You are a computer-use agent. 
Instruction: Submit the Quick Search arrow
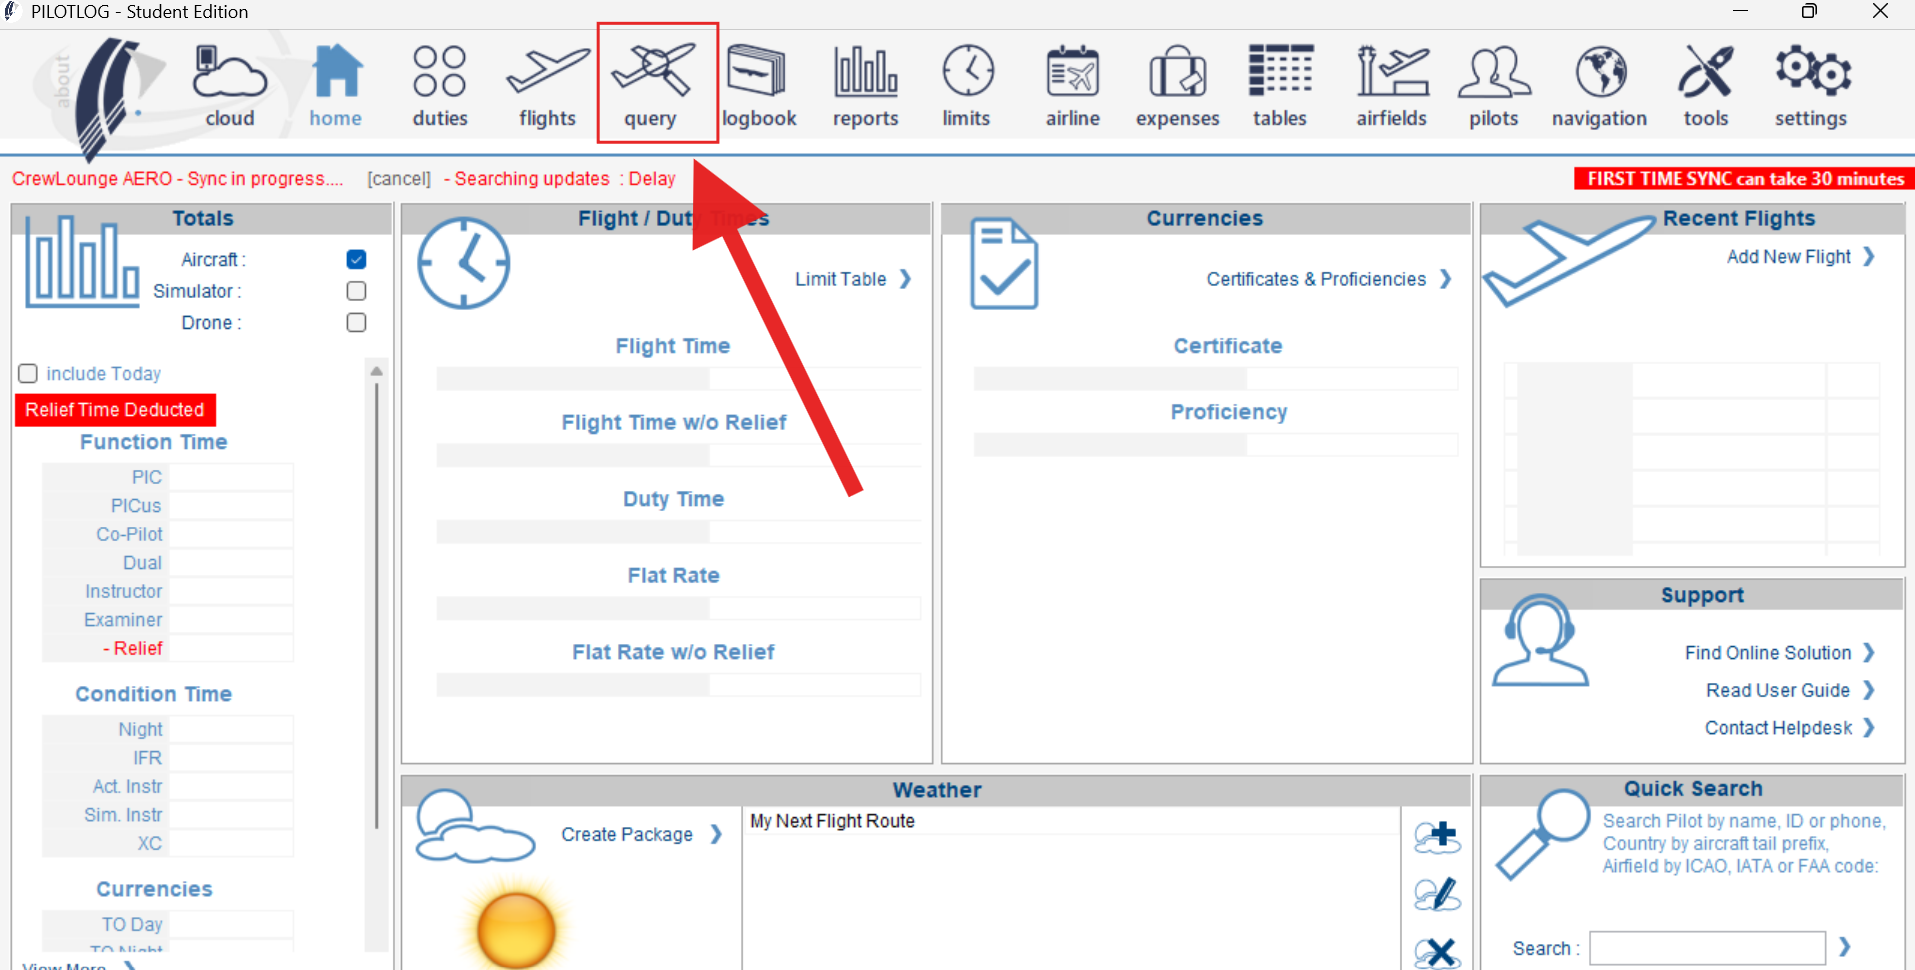(1845, 946)
